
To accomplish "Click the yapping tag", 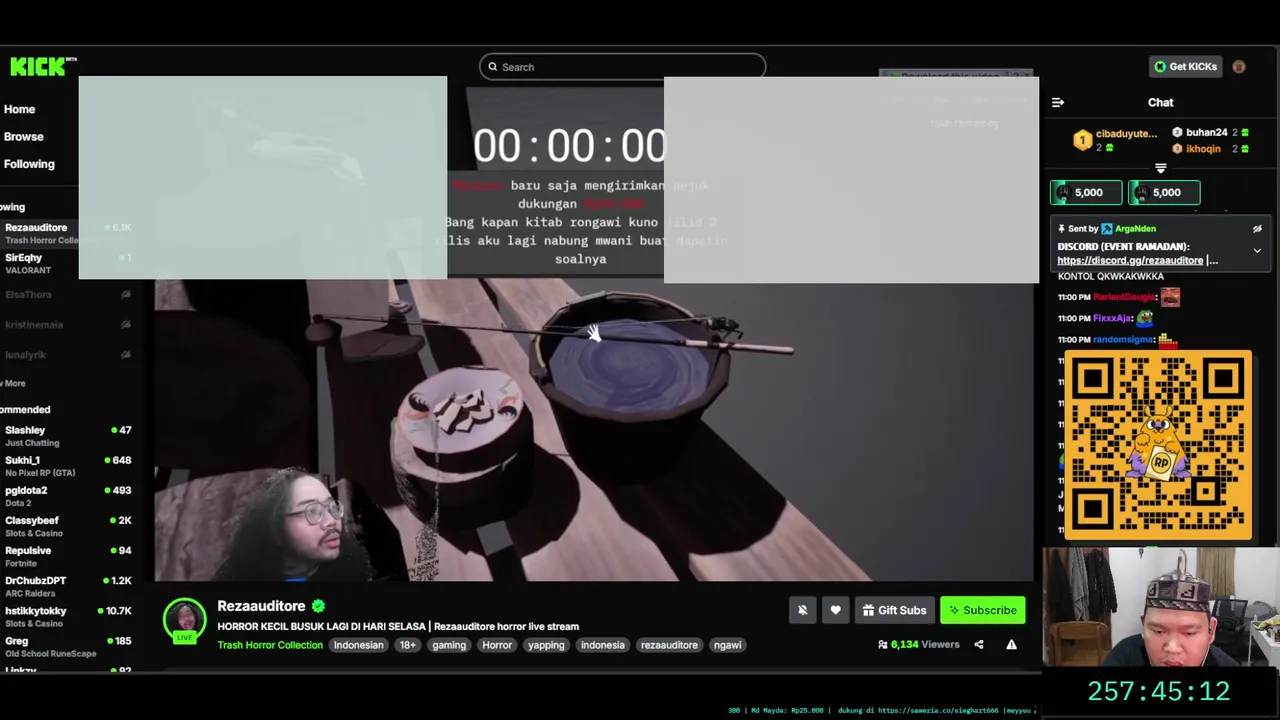I will (x=546, y=645).
